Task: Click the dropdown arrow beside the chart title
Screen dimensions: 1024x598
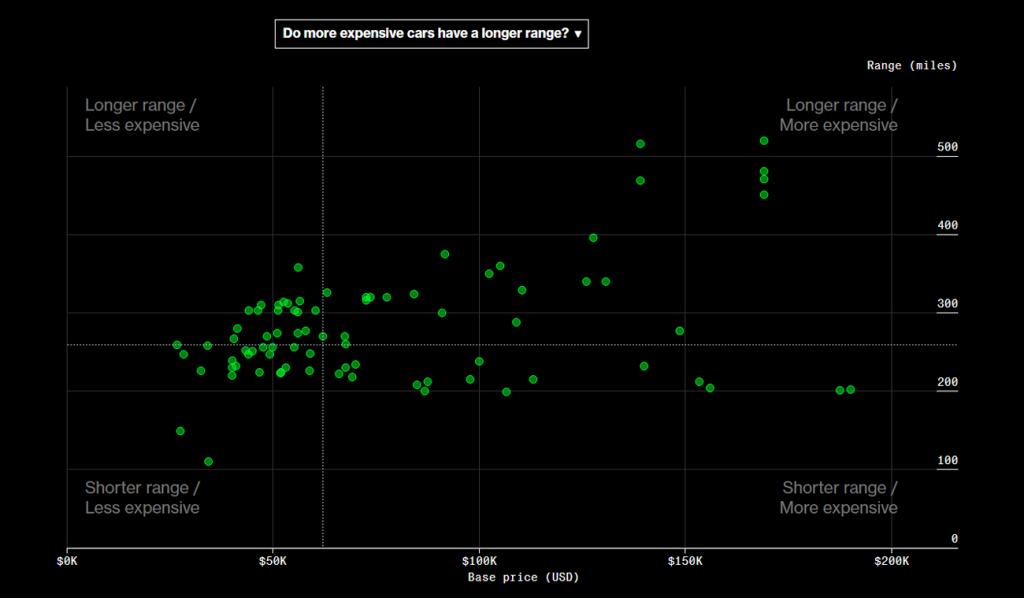Action: pos(577,33)
